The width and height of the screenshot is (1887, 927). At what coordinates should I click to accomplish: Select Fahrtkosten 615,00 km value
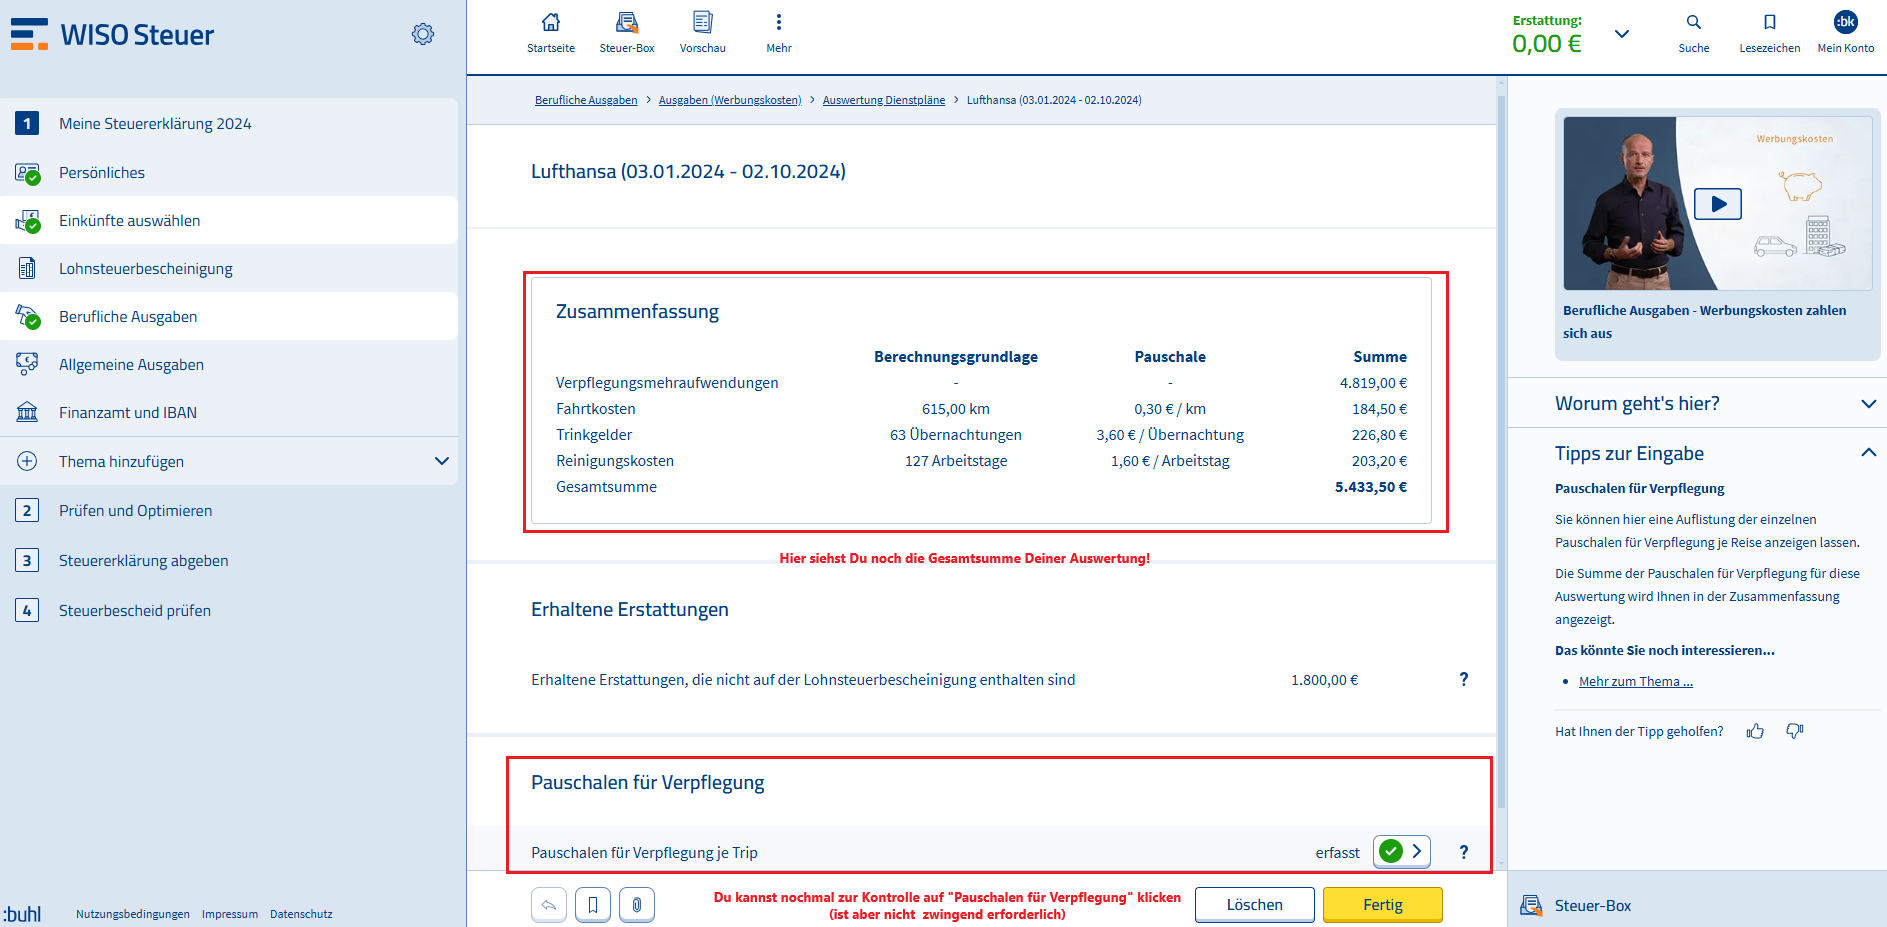[956, 409]
